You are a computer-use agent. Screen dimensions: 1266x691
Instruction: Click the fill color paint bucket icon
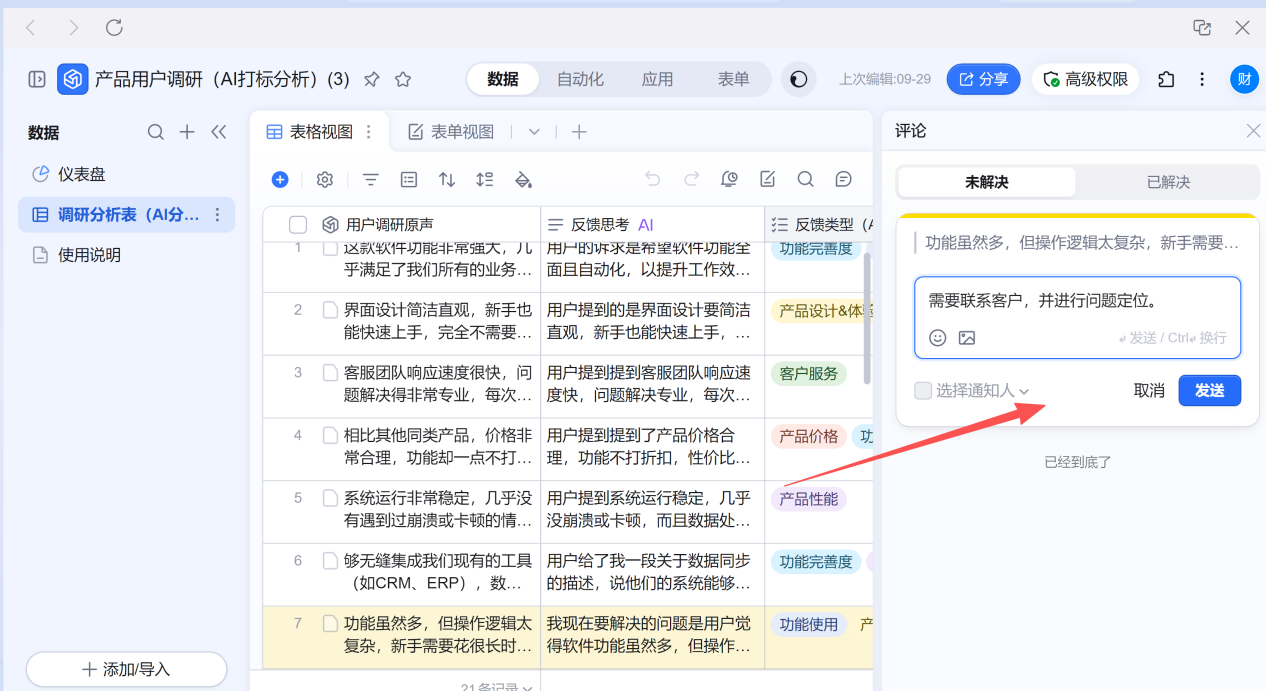pyautogui.click(x=523, y=180)
